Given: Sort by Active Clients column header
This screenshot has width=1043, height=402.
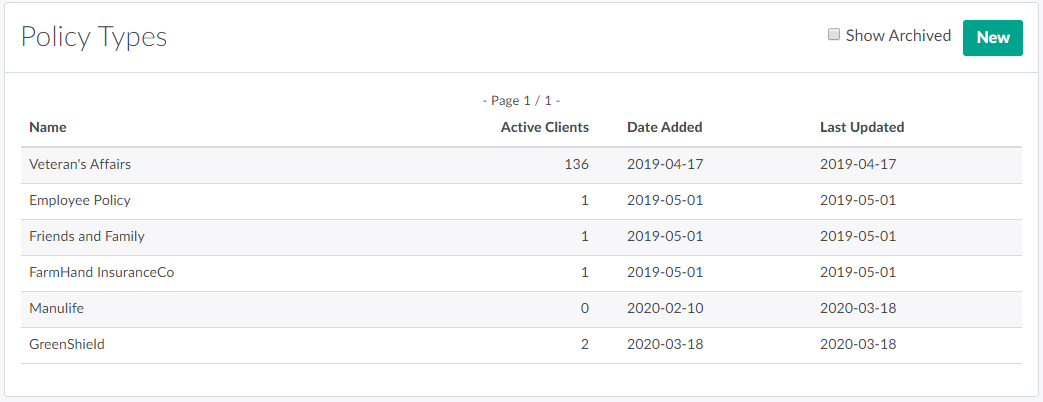Looking at the screenshot, I should tap(544, 127).
